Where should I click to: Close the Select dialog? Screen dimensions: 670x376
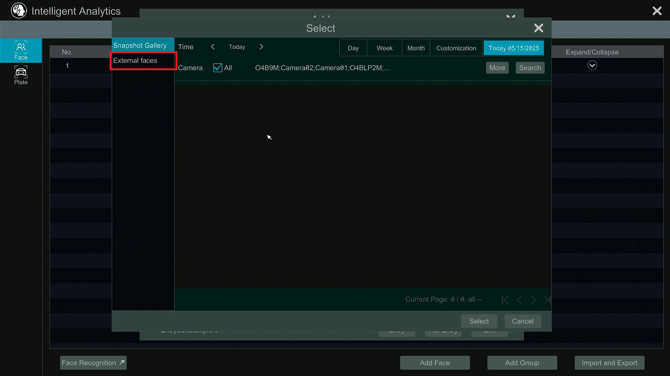(x=538, y=28)
